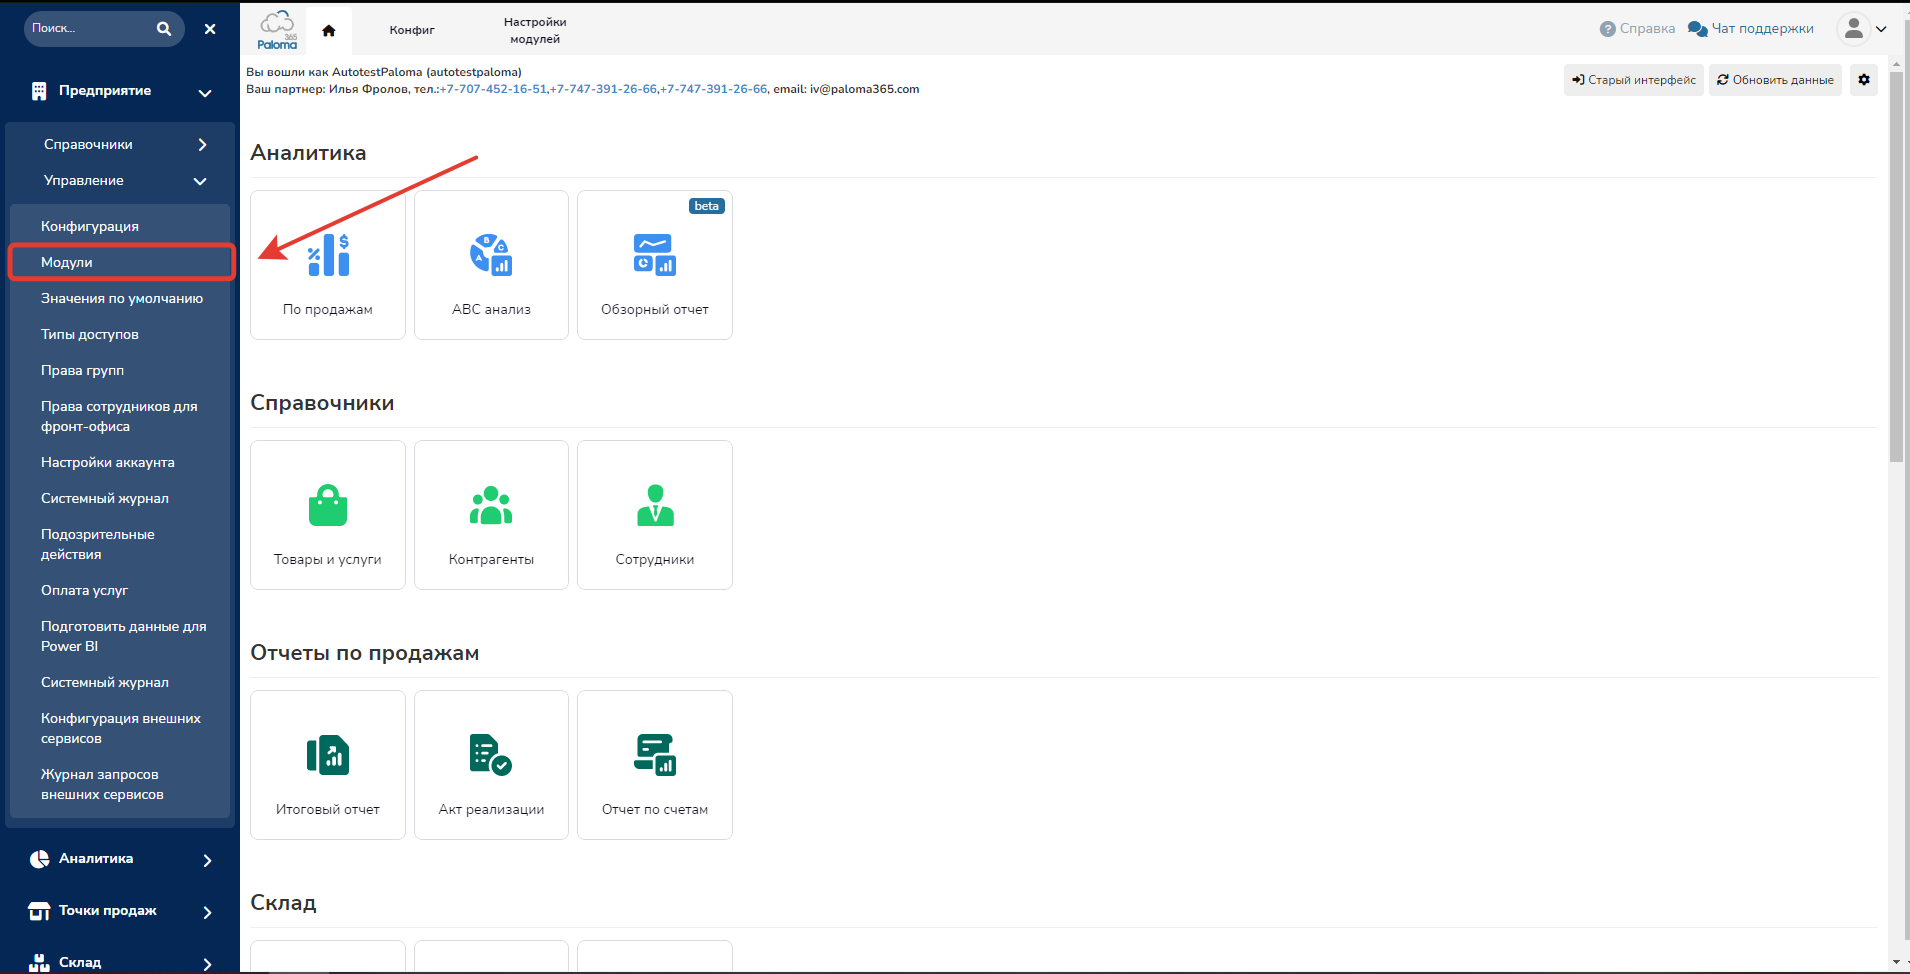Click the settings gear icon
The width and height of the screenshot is (1910, 974).
1863,80
